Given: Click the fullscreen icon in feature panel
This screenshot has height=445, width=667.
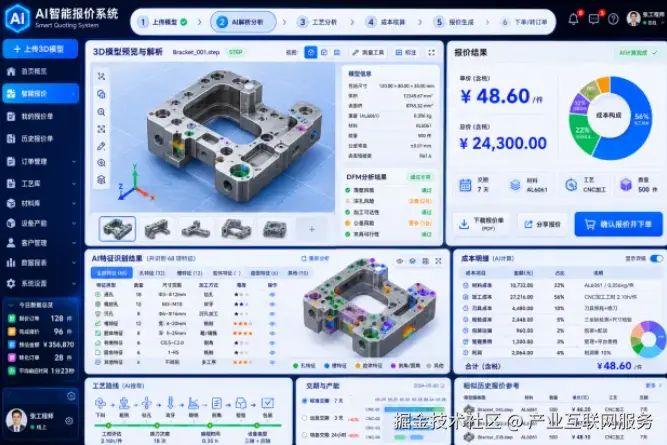Looking at the screenshot, I should 438,261.
